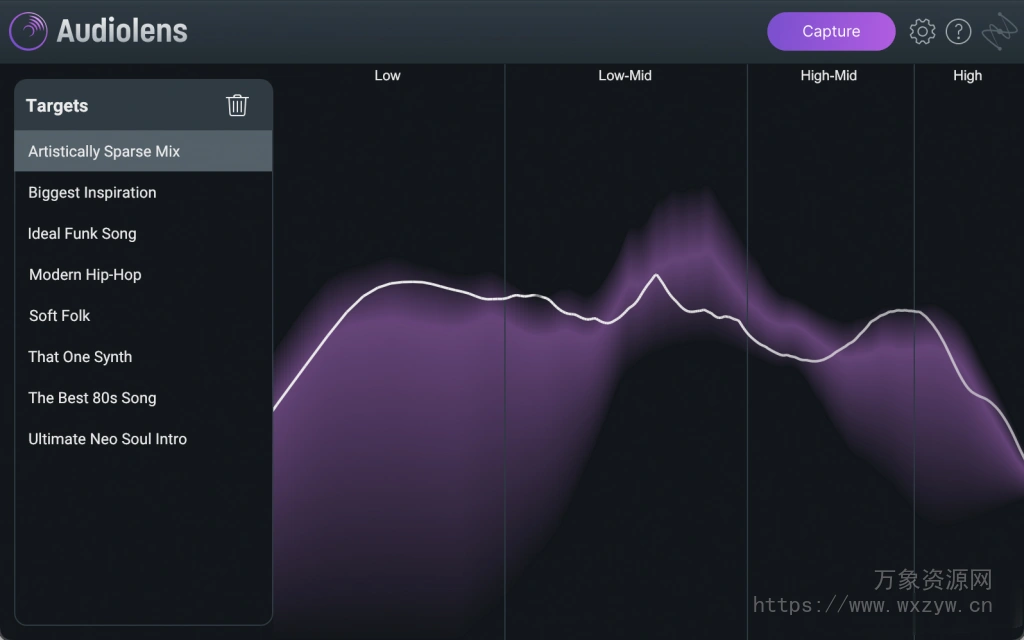Click the Audiolens spiral logo
The height and width of the screenshot is (640, 1024).
(x=27, y=30)
